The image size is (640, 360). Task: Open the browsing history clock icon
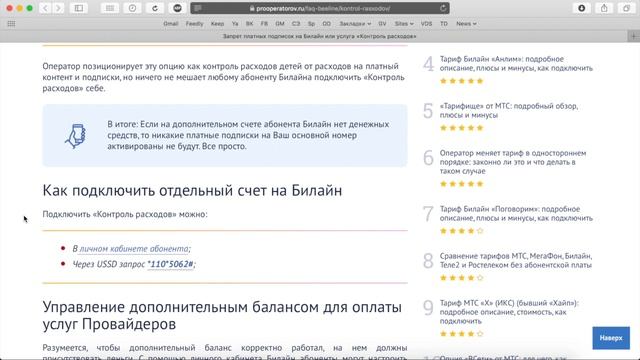tap(132, 8)
